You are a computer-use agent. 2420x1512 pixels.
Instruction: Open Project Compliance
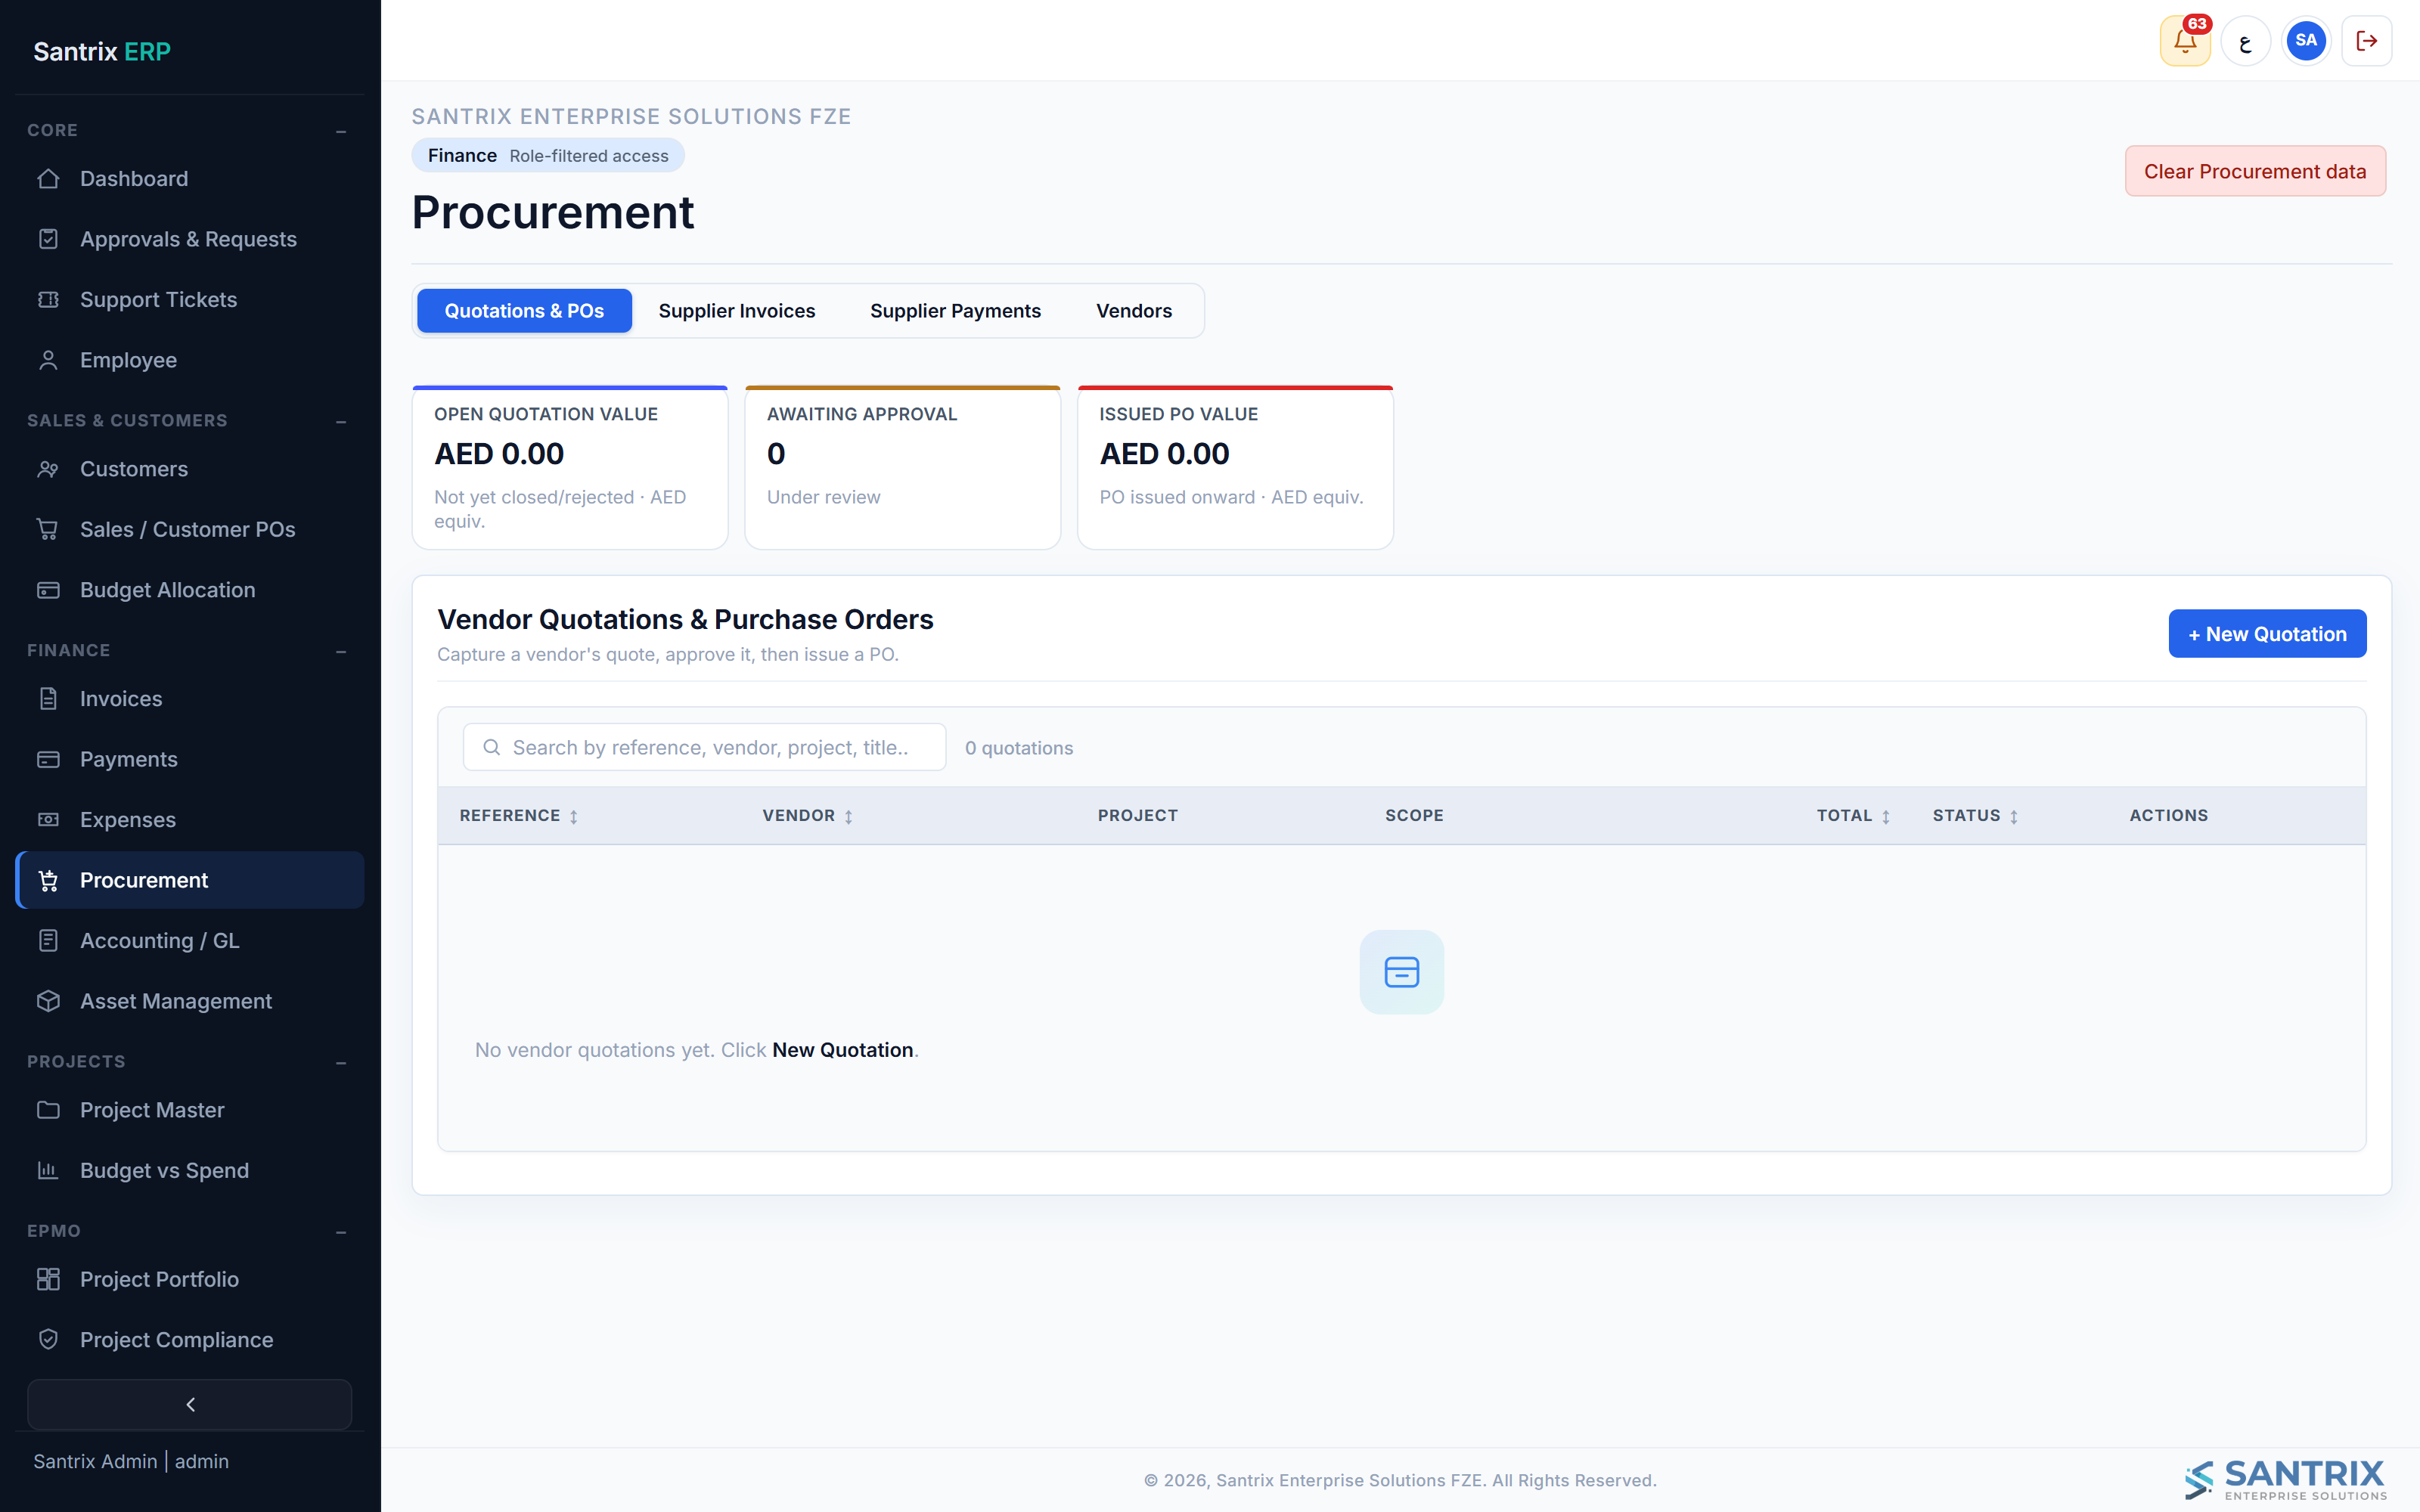[190, 1340]
